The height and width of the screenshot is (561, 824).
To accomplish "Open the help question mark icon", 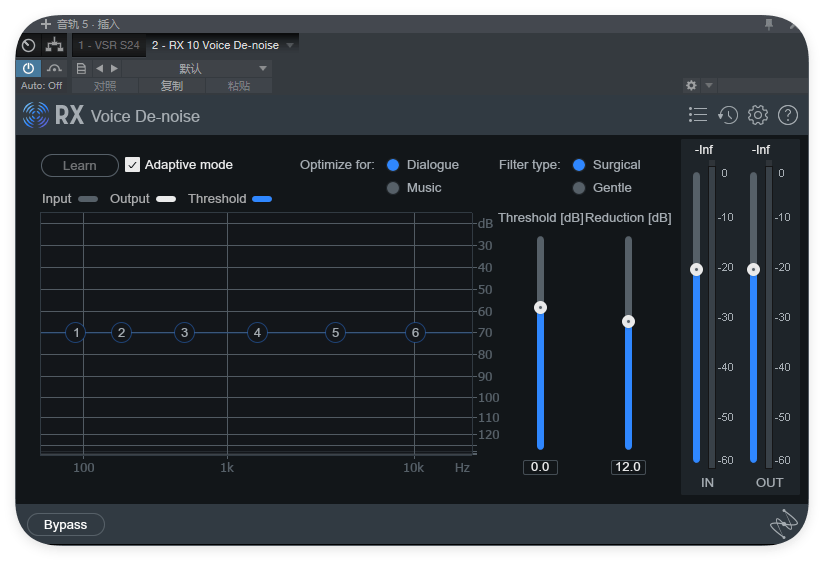I will point(788,115).
